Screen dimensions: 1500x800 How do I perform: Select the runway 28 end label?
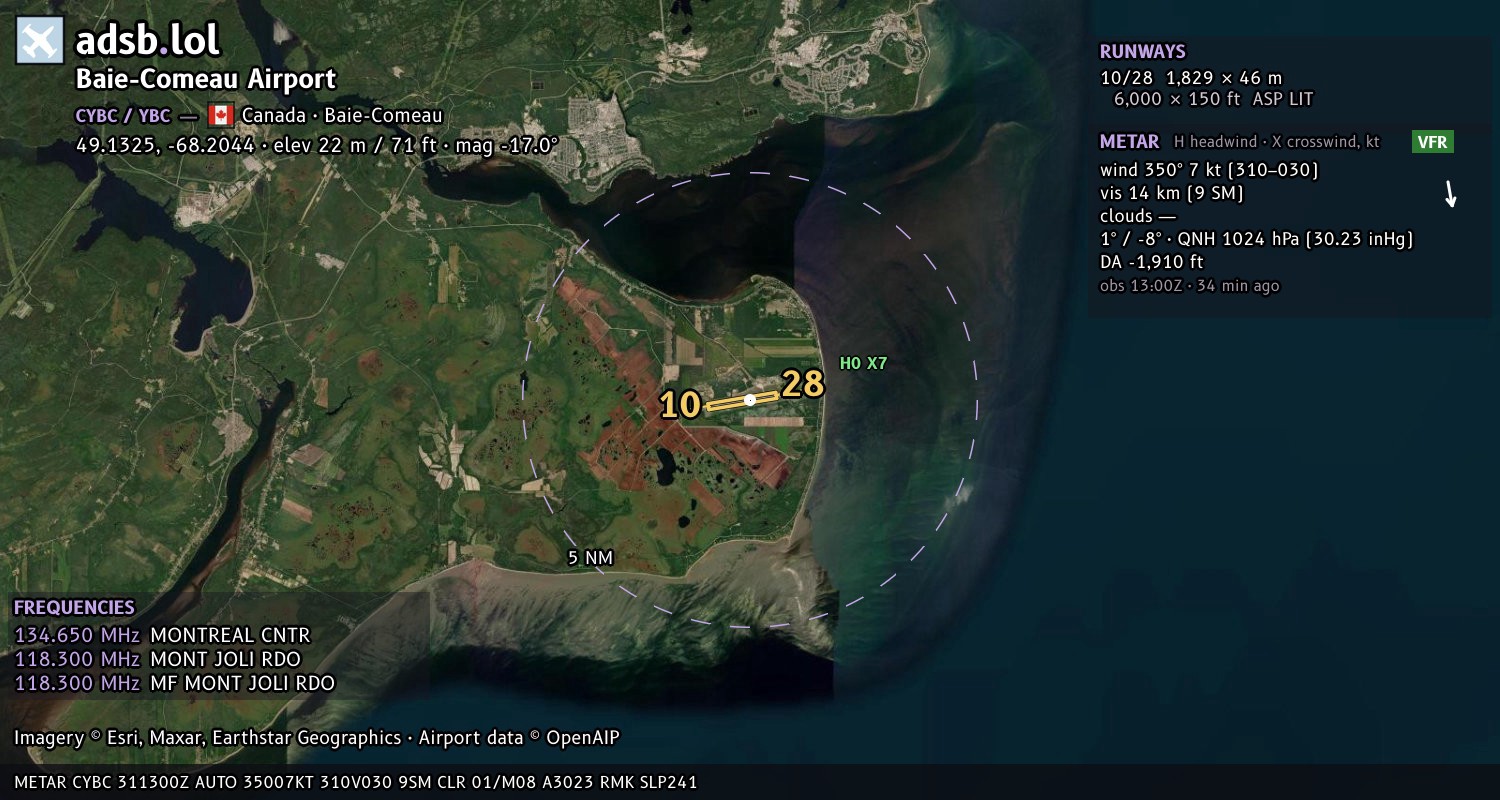[x=802, y=384]
